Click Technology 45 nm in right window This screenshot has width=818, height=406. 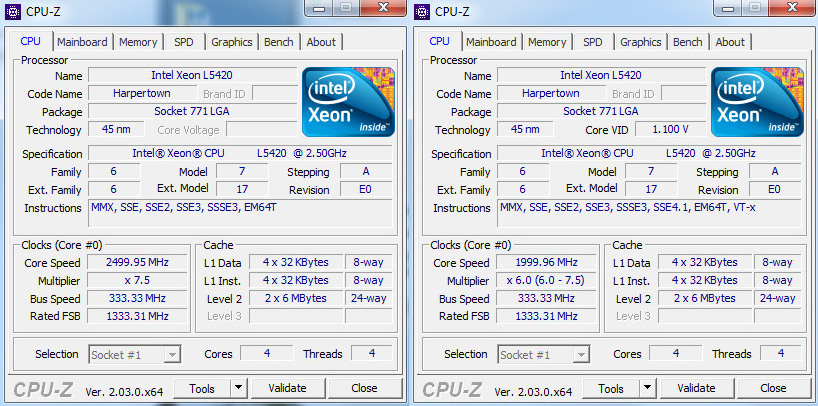click(524, 129)
